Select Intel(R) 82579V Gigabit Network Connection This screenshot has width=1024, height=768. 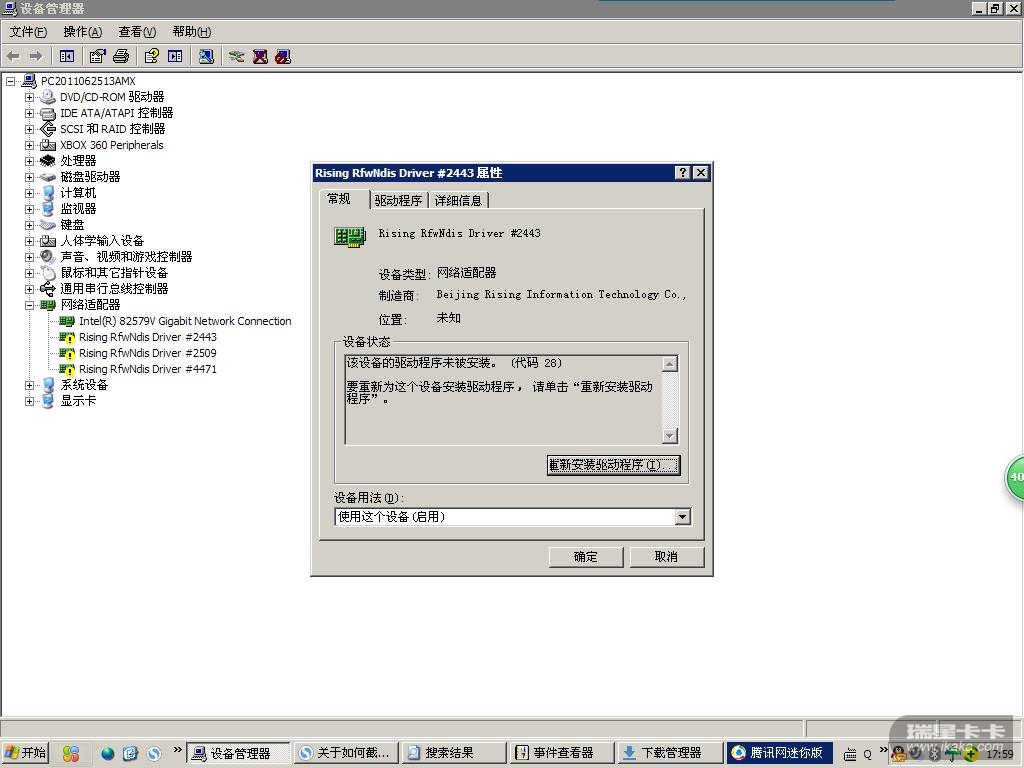coord(185,321)
